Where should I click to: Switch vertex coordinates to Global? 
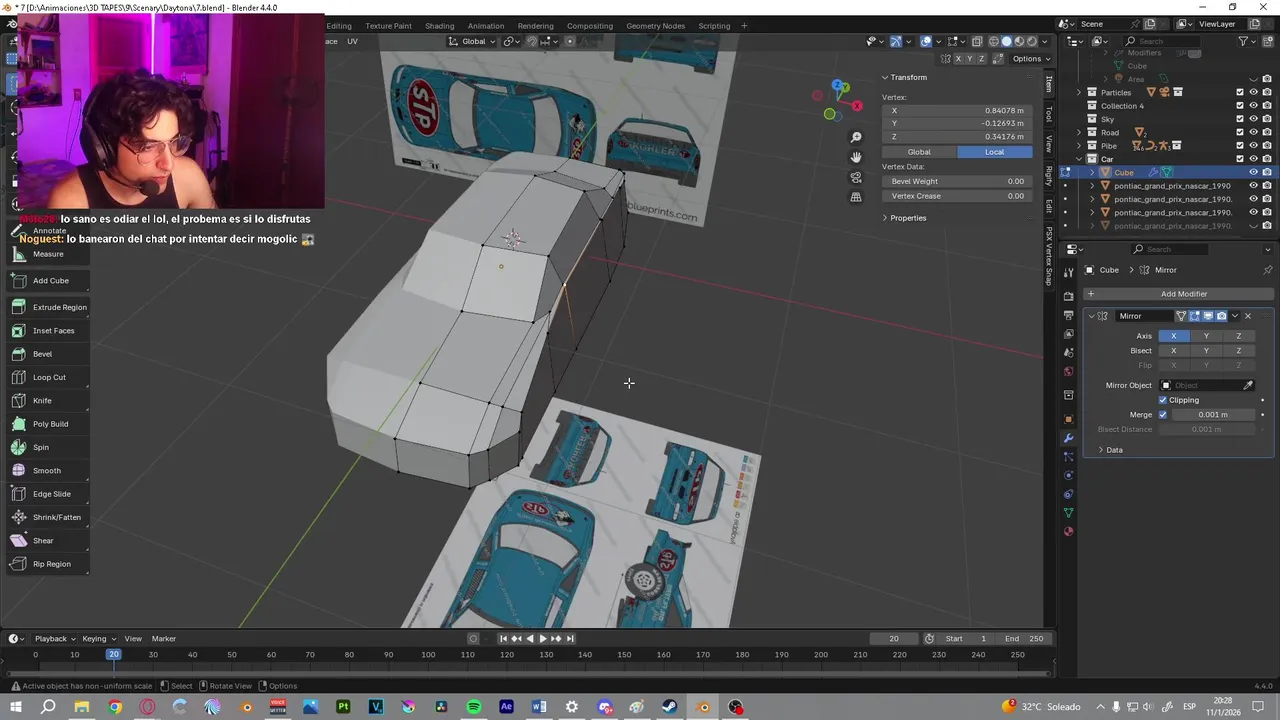(919, 152)
